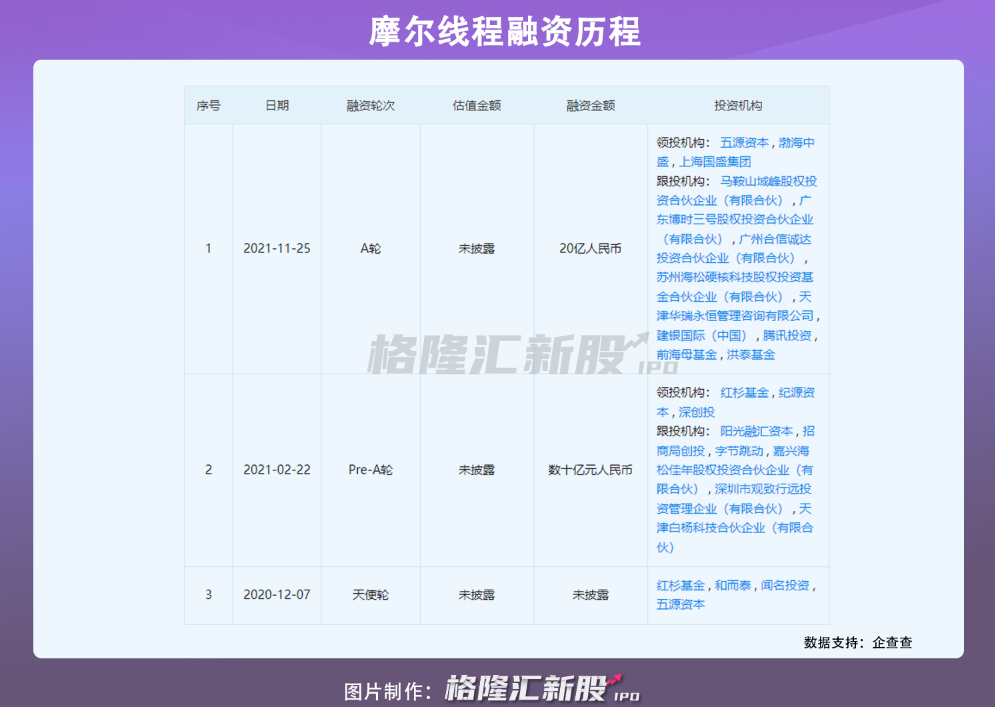Open 五源资本 in the 天使轮 row
The width and height of the screenshot is (995, 707).
[x=680, y=604]
